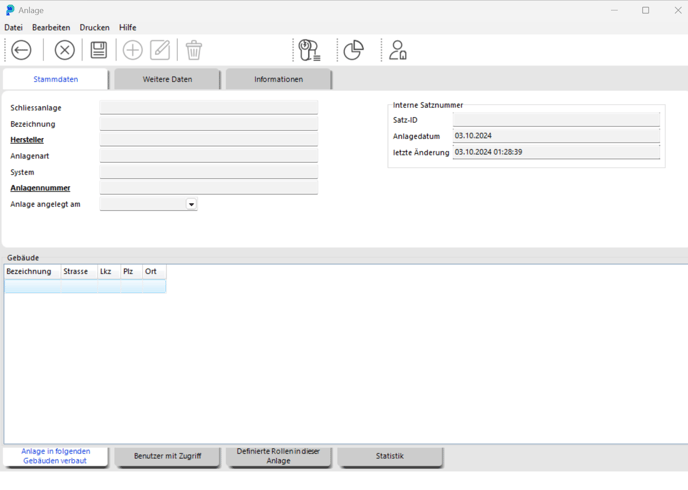Open the Anlagennummer label link
The width and height of the screenshot is (688, 490).
point(40,188)
